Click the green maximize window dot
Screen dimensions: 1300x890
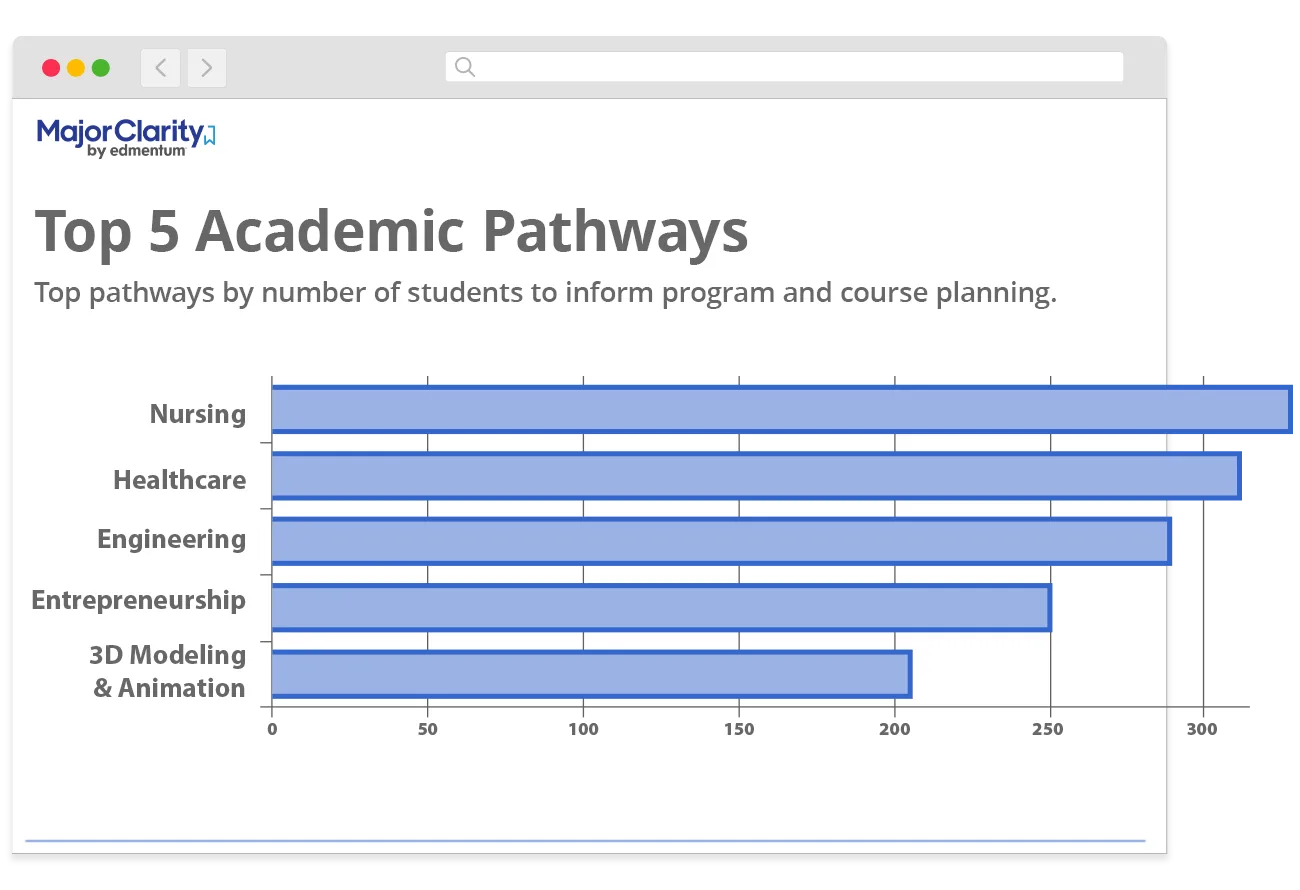[x=101, y=68]
